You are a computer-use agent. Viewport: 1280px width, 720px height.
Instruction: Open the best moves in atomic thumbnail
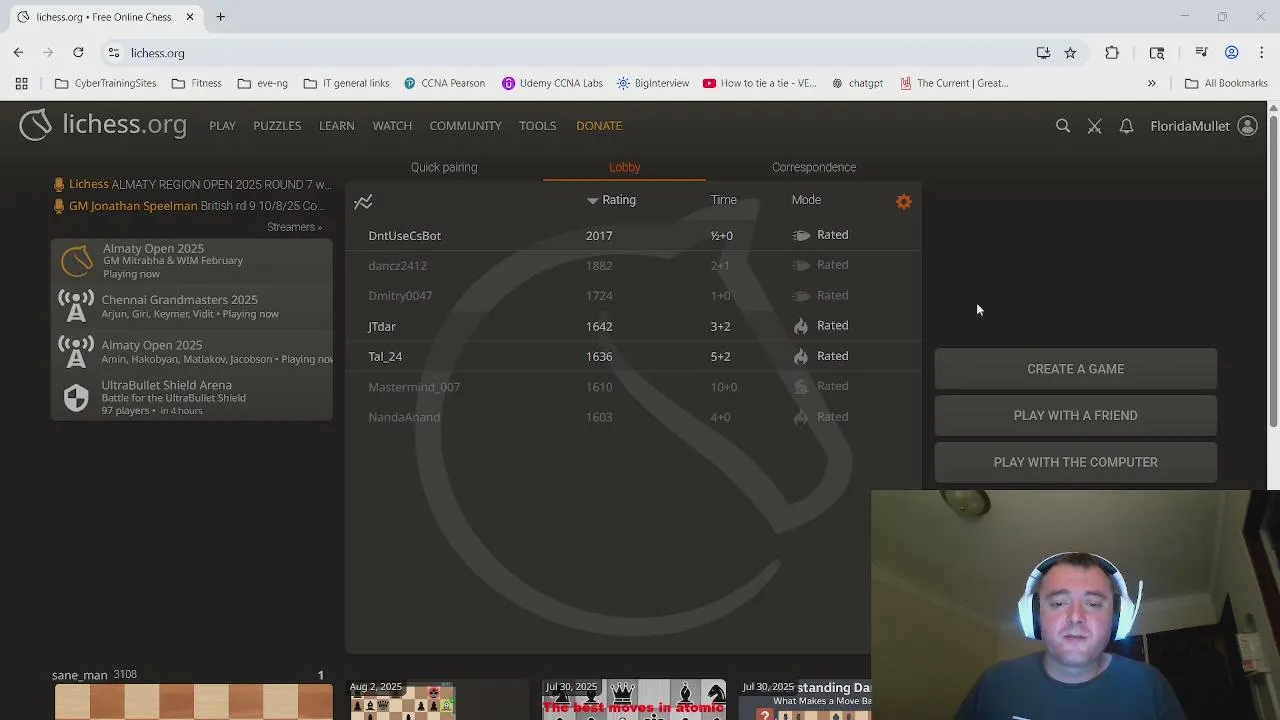pyautogui.click(x=634, y=699)
